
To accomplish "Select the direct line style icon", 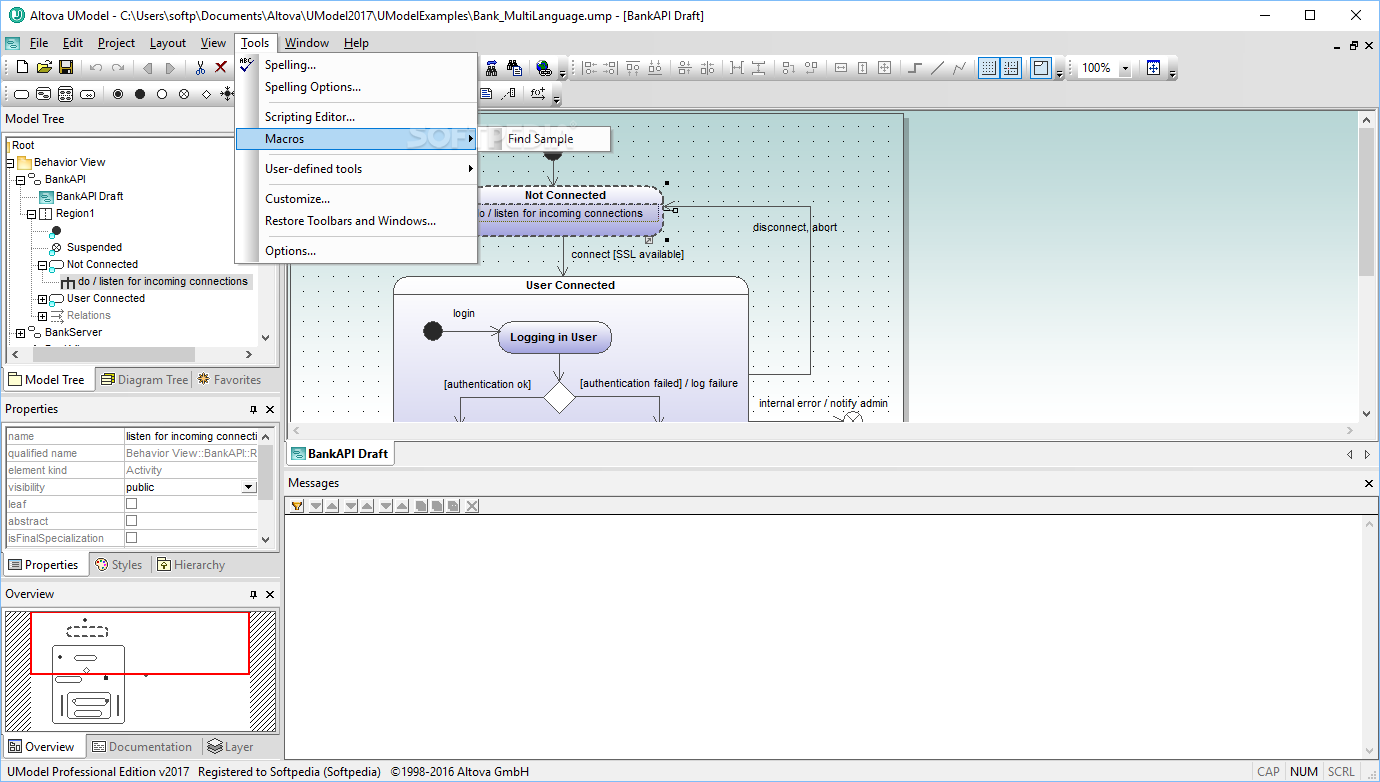I will click(x=937, y=67).
